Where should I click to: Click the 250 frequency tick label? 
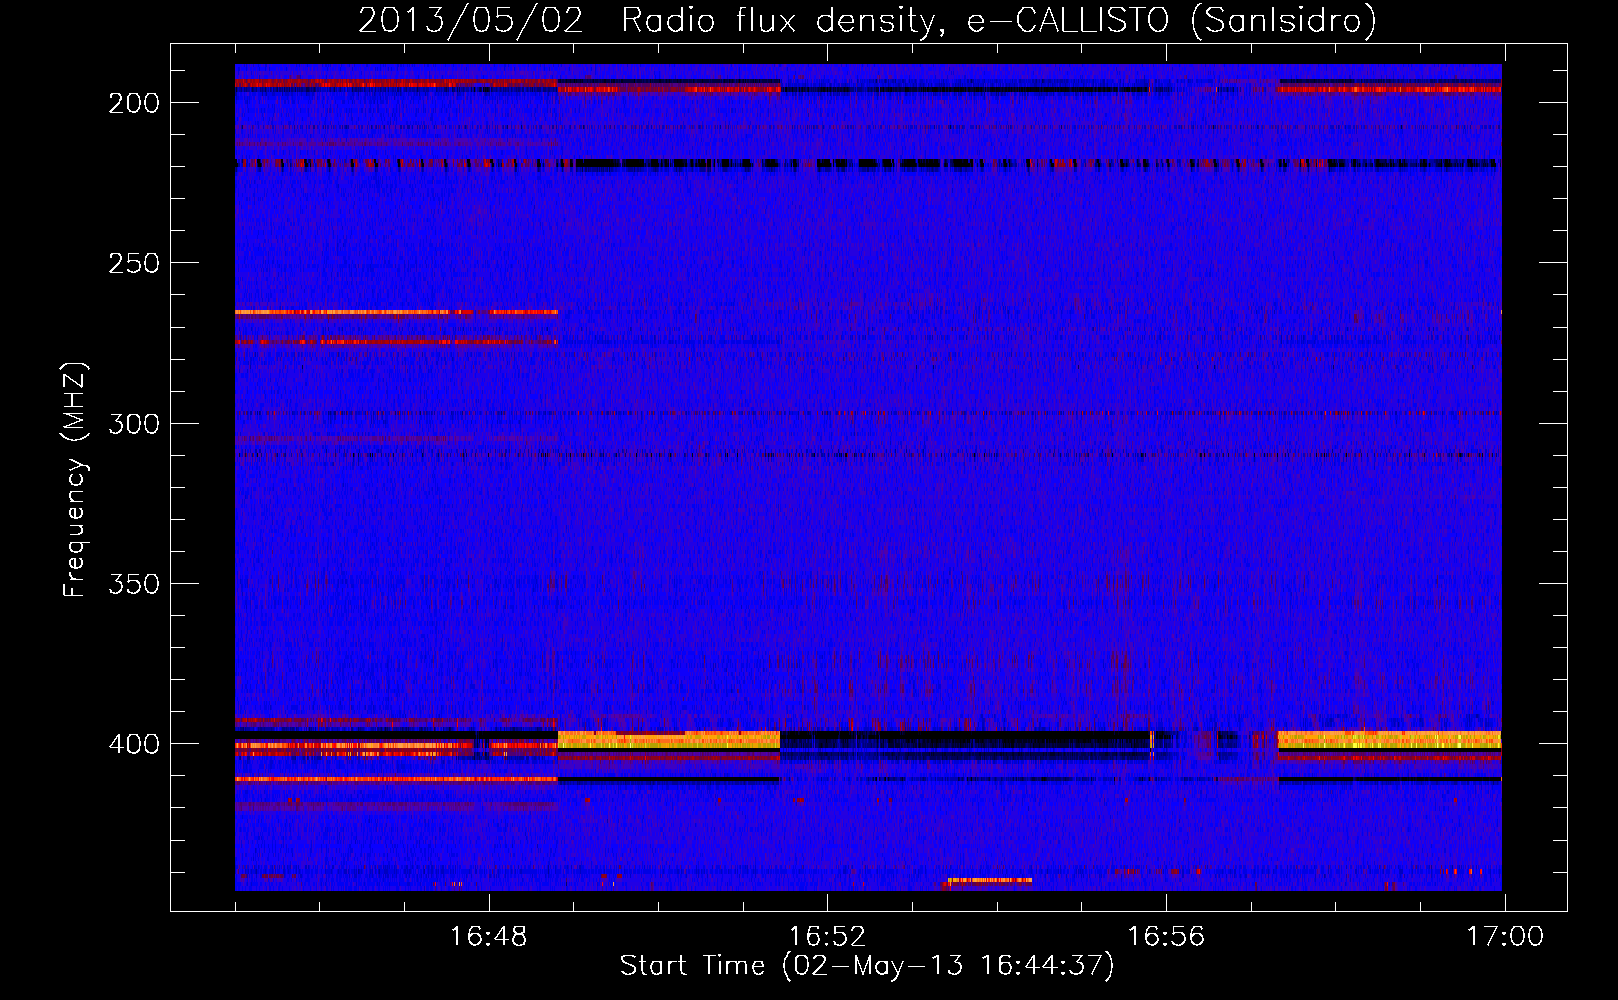134,263
